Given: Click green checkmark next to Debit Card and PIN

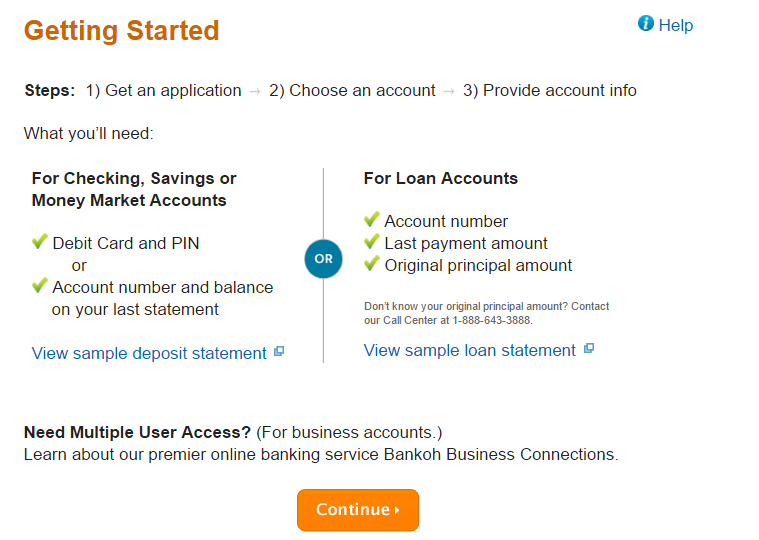Looking at the screenshot, I should click(40, 241).
